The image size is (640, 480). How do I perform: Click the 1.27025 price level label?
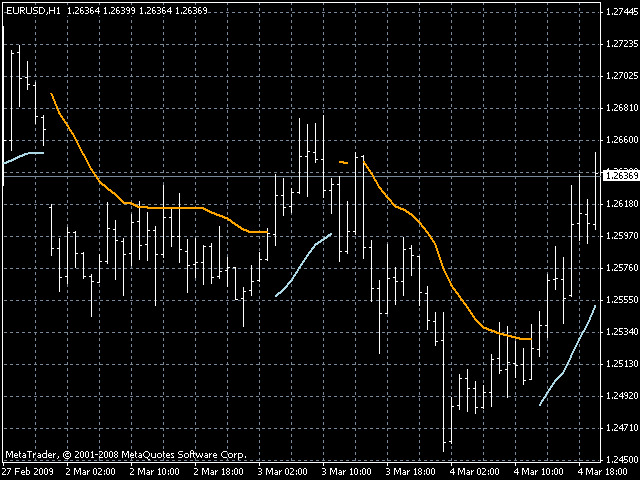(x=622, y=76)
